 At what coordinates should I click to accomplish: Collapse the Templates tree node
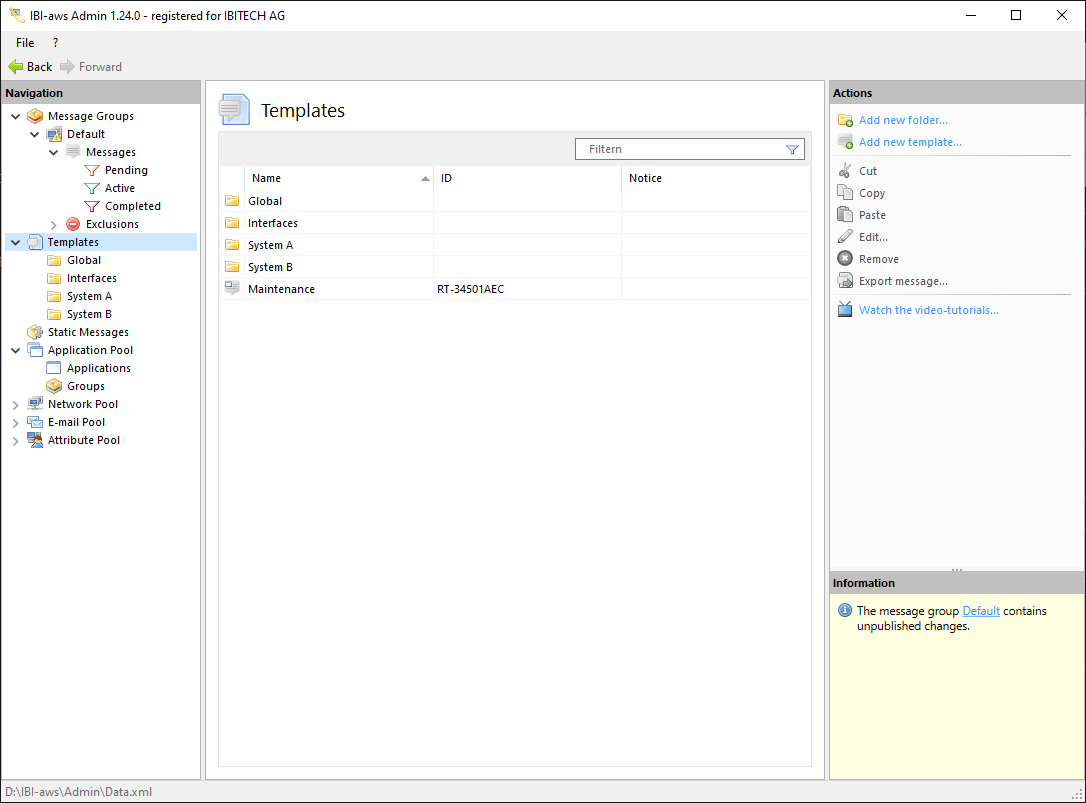[x=15, y=243]
